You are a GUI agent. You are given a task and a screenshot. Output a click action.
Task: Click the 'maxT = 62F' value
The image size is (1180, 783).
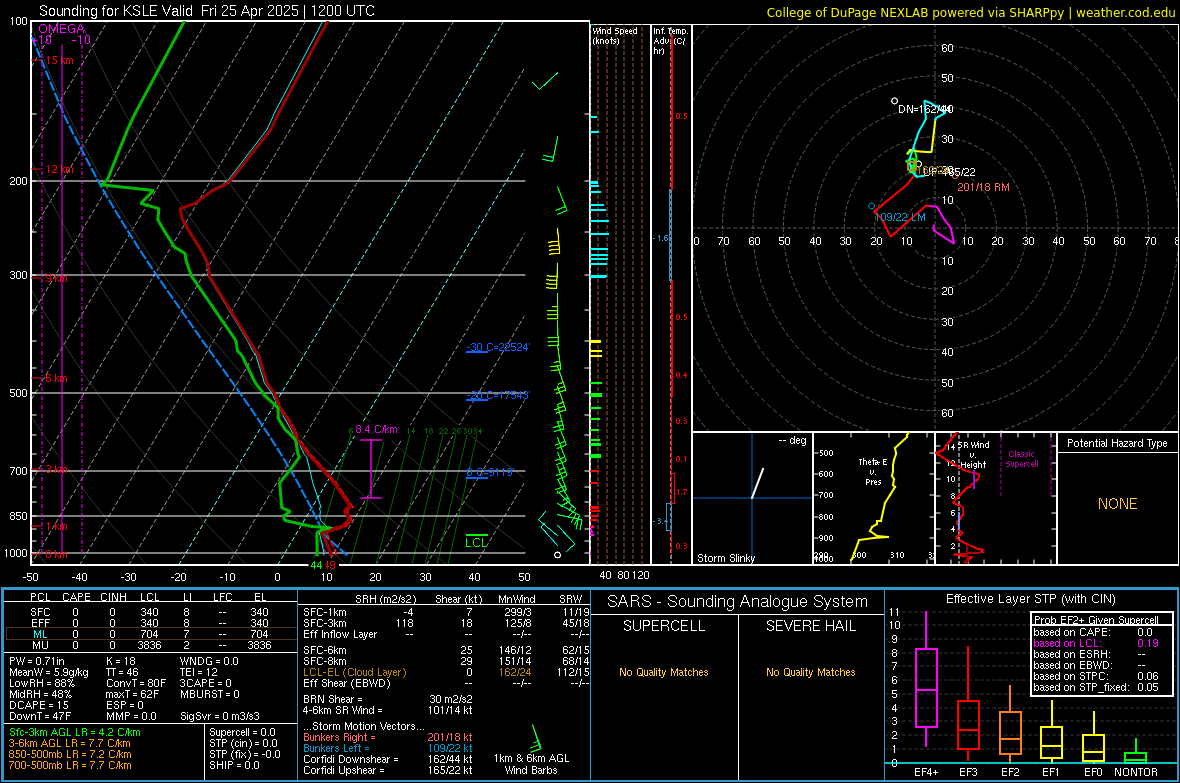point(132,694)
